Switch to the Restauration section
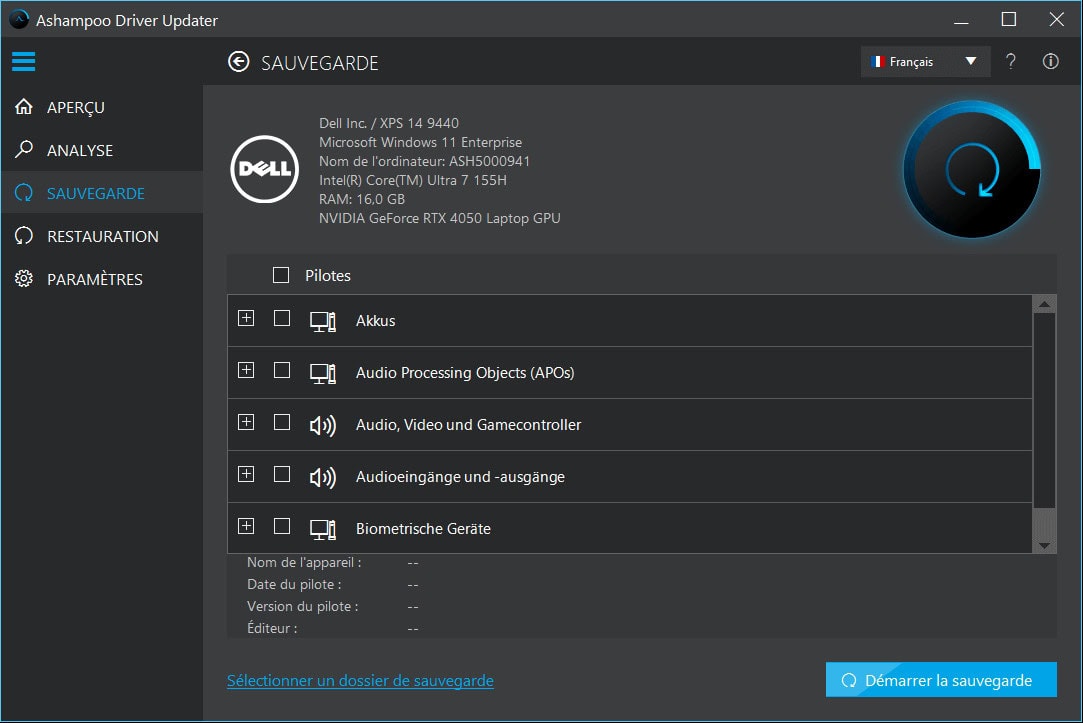 pyautogui.click(x=103, y=236)
